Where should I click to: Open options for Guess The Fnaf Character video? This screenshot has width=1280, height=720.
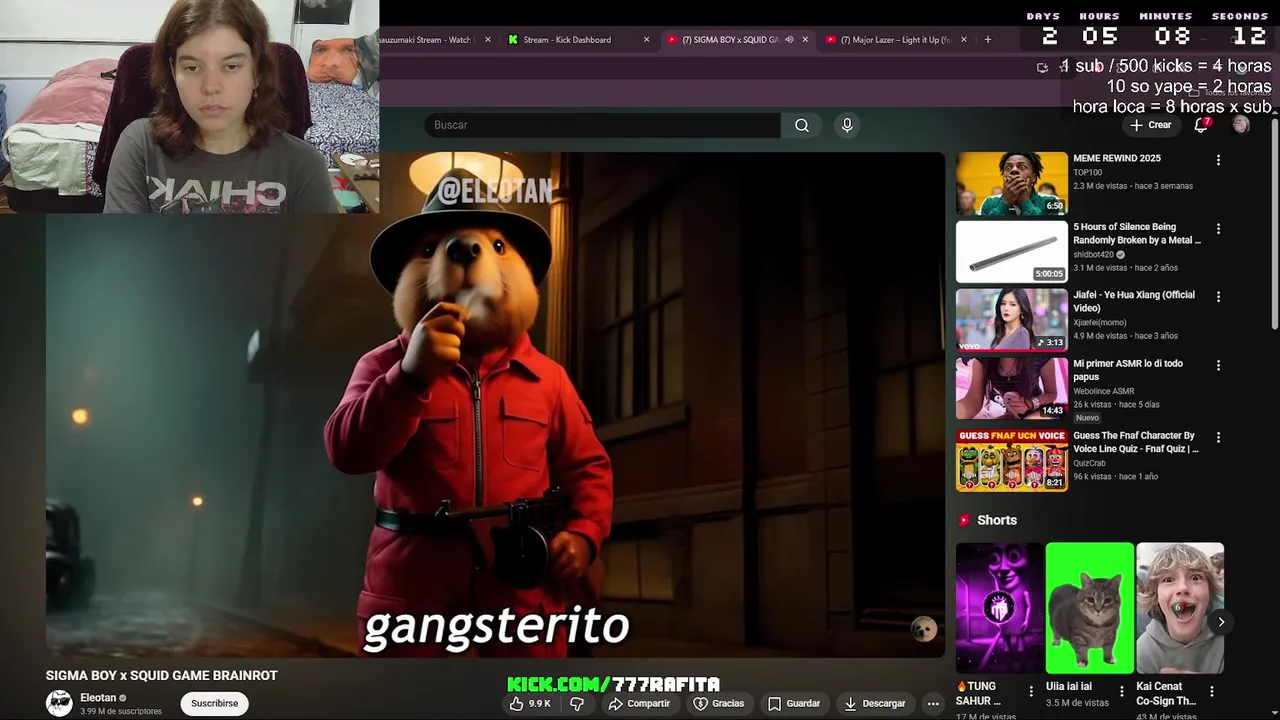[x=1218, y=438]
